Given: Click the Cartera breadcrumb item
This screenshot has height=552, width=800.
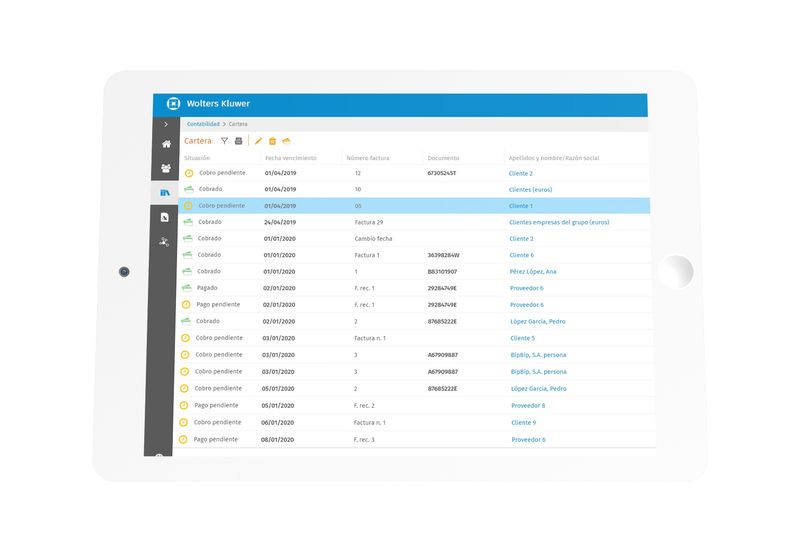Looking at the screenshot, I should [x=238, y=124].
